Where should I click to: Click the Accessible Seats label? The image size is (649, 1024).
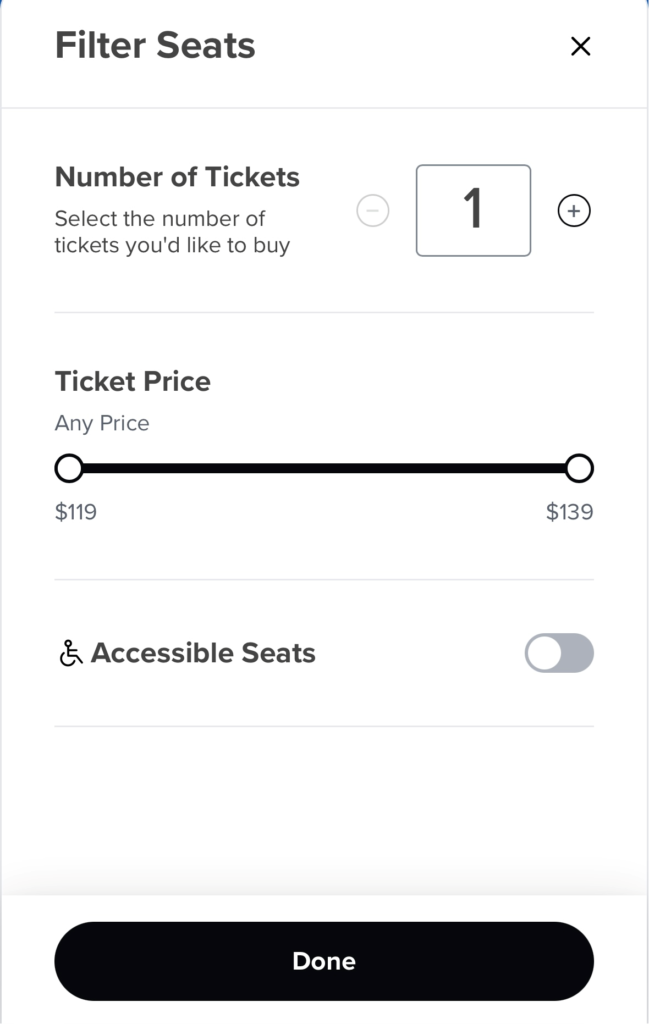[x=203, y=653]
